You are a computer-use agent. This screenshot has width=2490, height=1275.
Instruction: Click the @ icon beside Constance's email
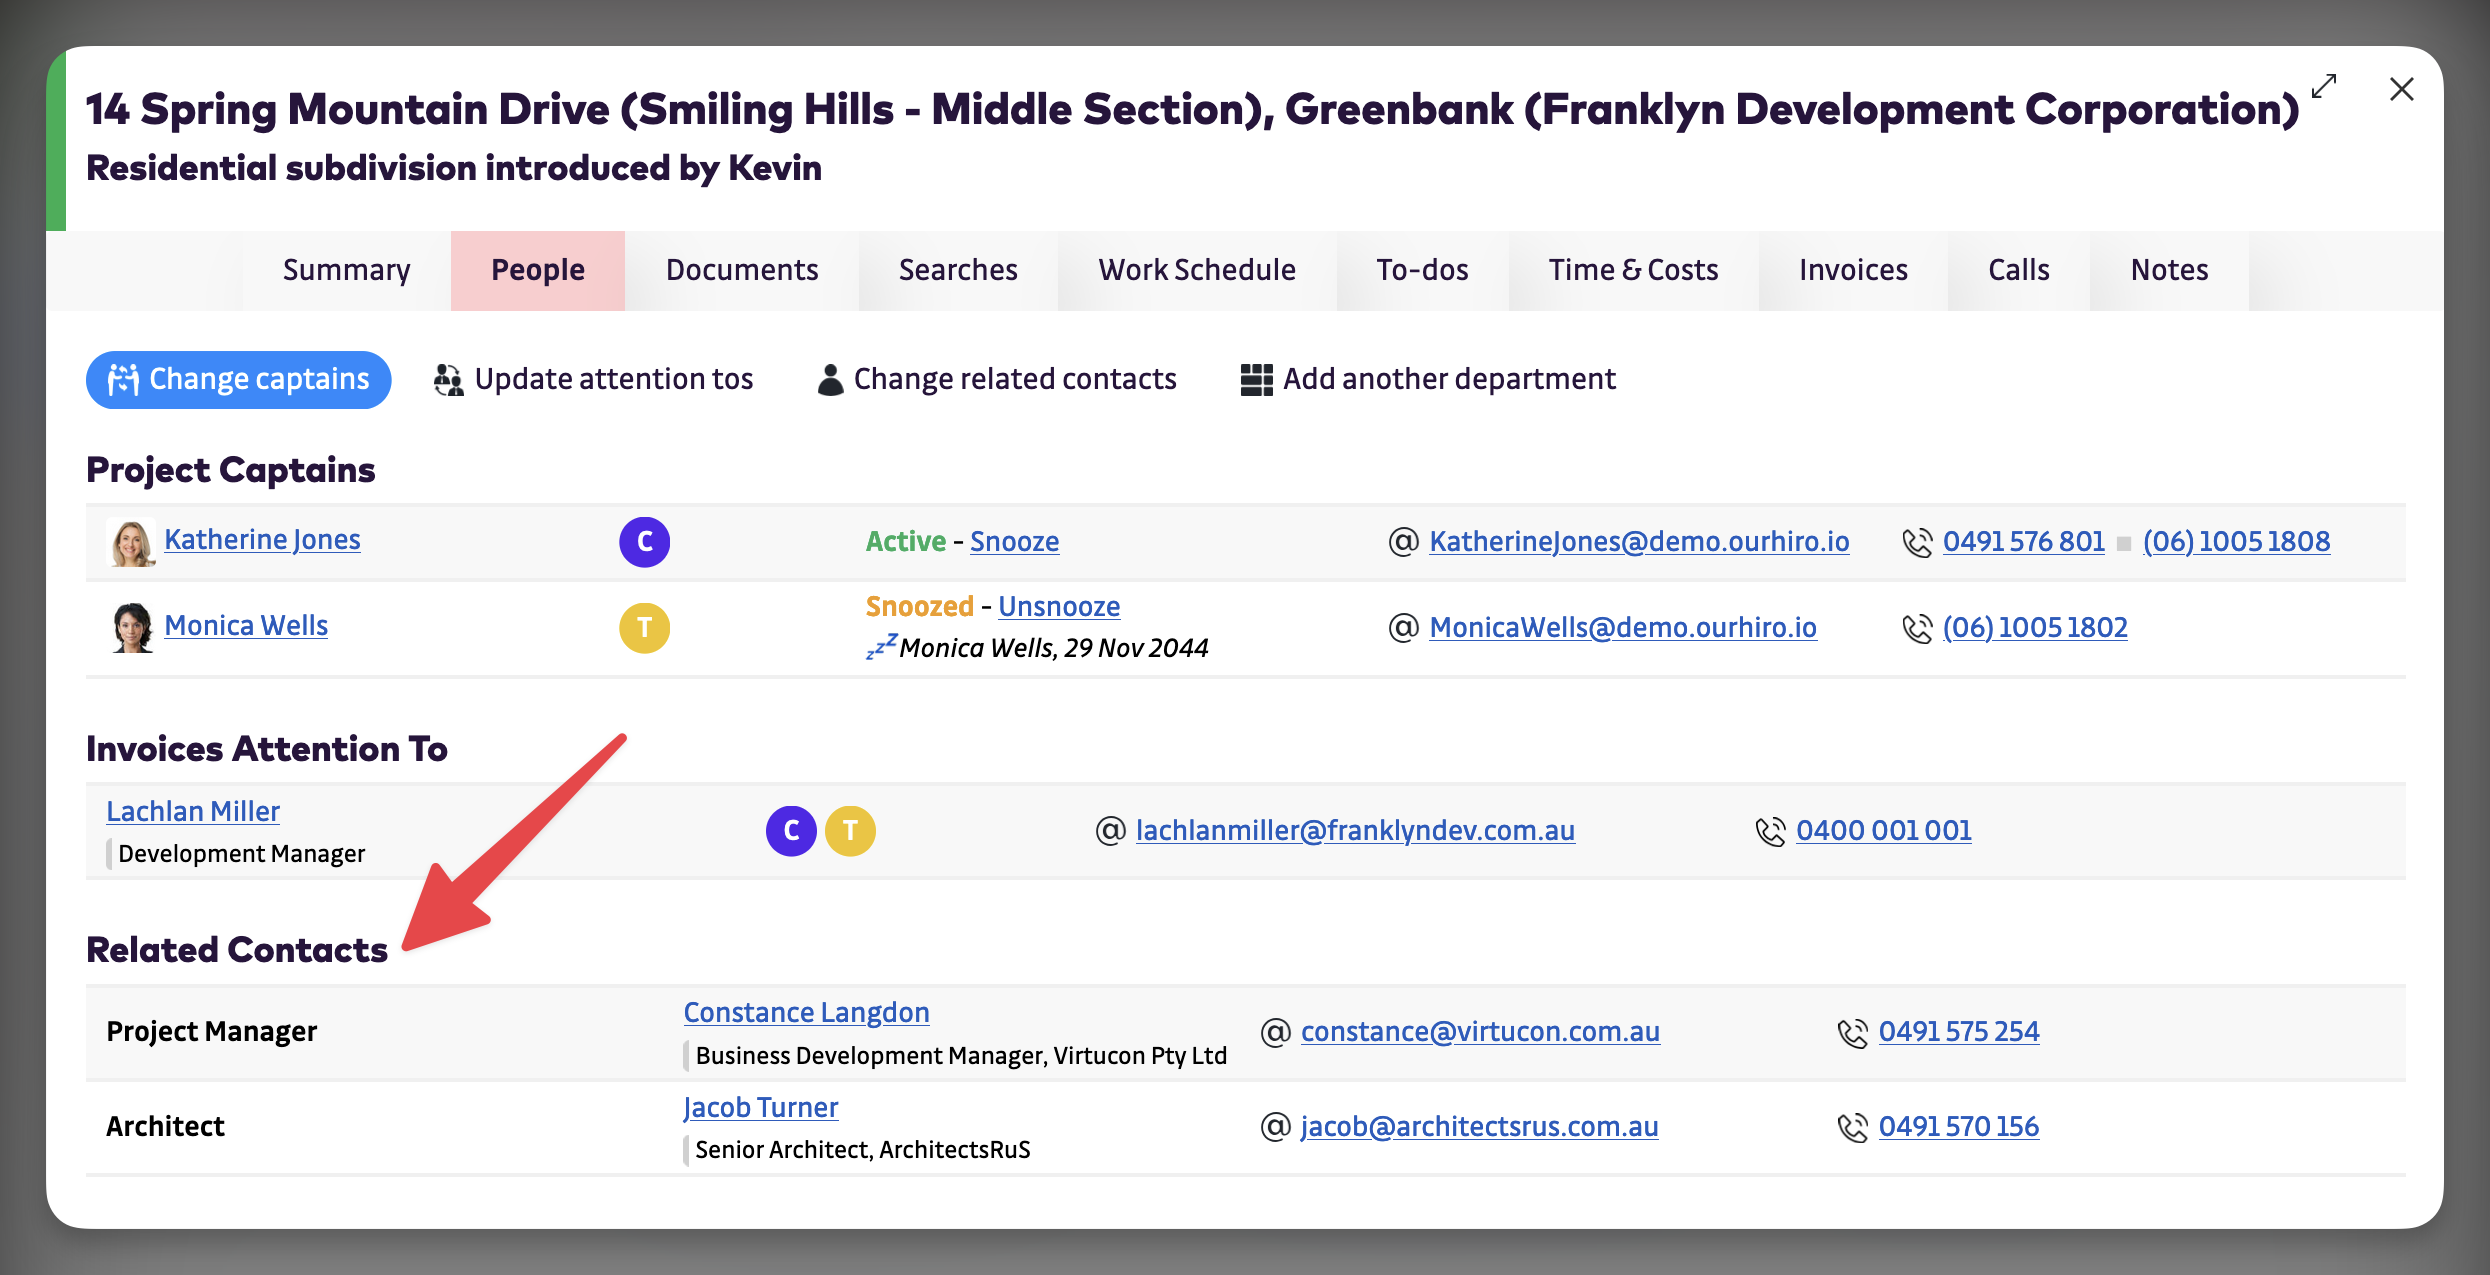(x=1275, y=1032)
